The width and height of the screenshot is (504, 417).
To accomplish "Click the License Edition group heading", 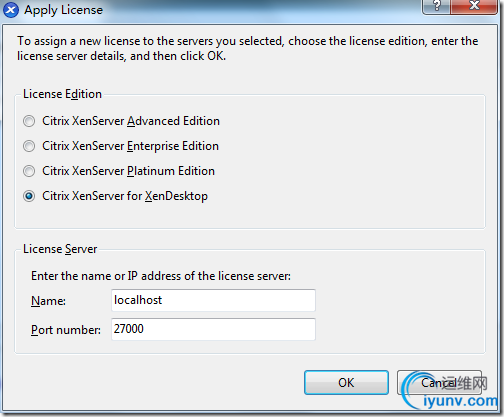I will point(62,94).
